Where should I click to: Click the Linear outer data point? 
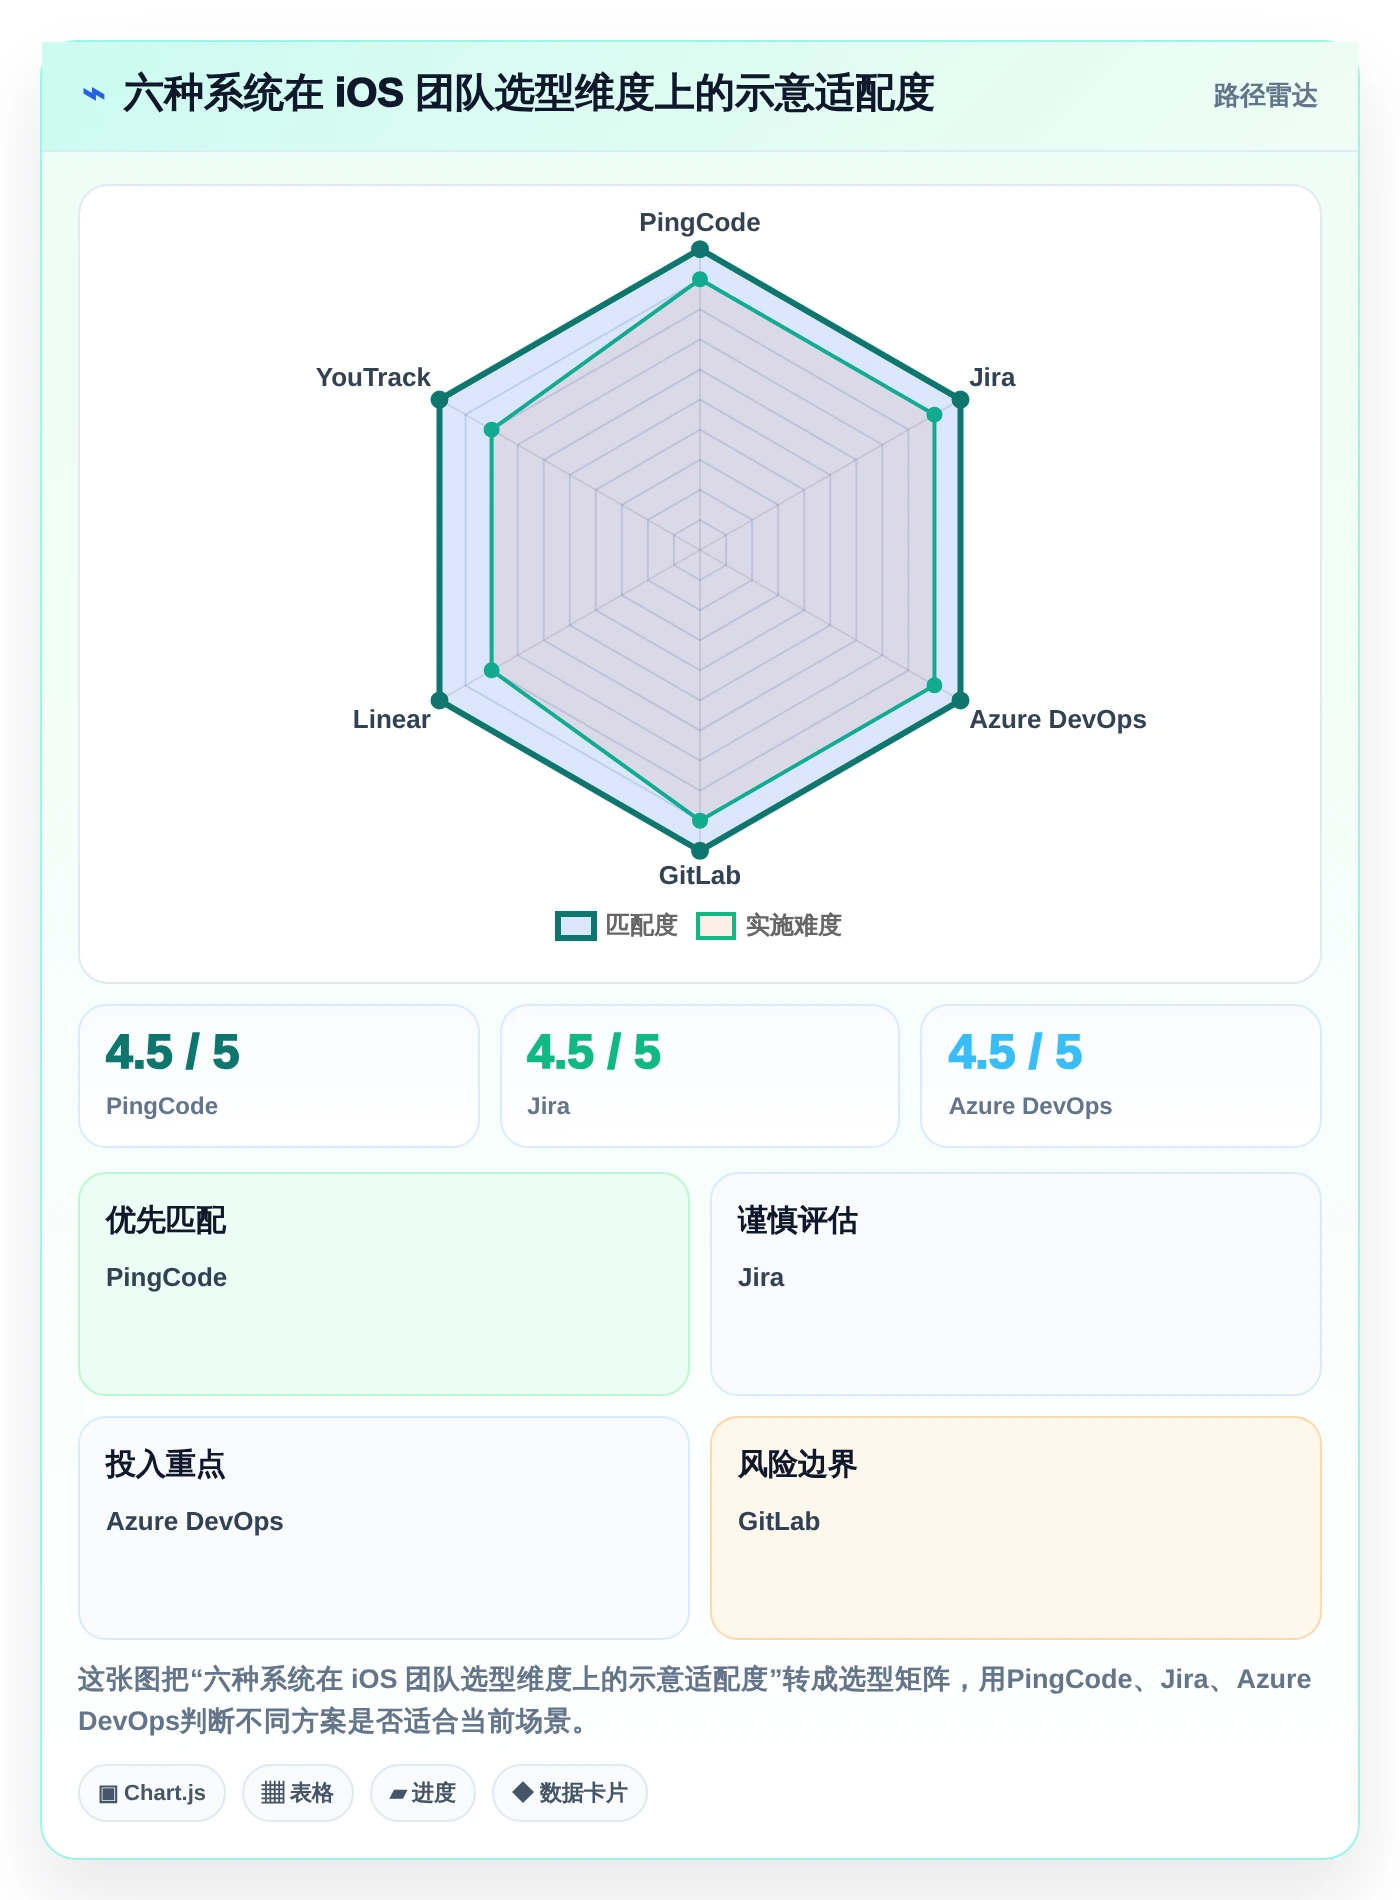click(x=440, y=700)
